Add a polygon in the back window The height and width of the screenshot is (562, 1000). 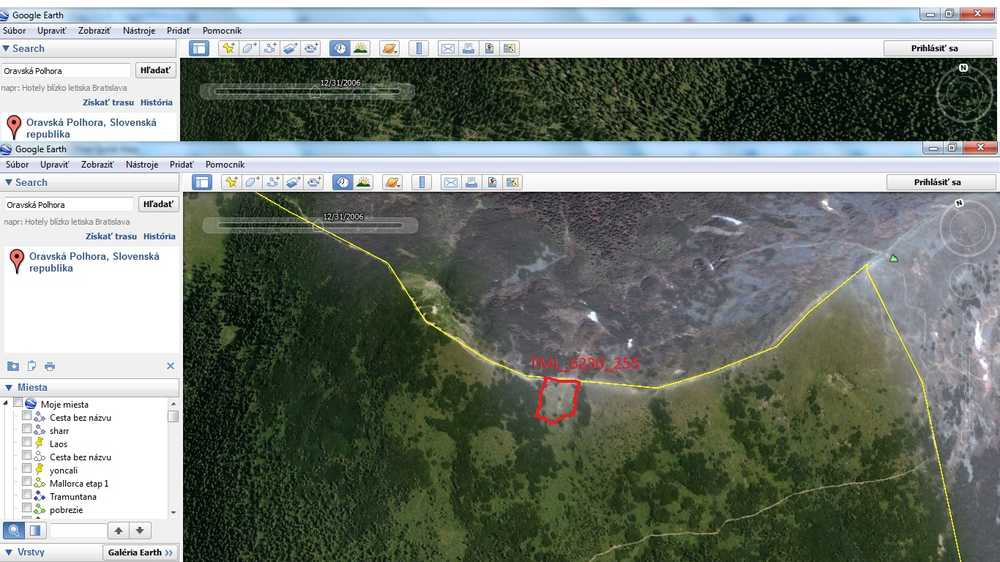249,48
